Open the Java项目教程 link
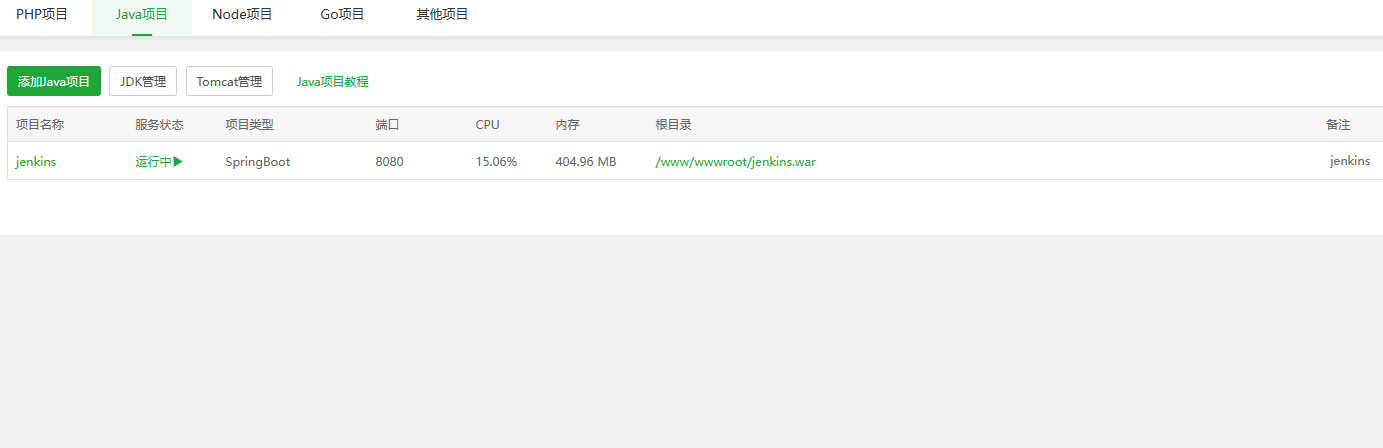The height and width of the screenshot is (448, 1383). 332,82
